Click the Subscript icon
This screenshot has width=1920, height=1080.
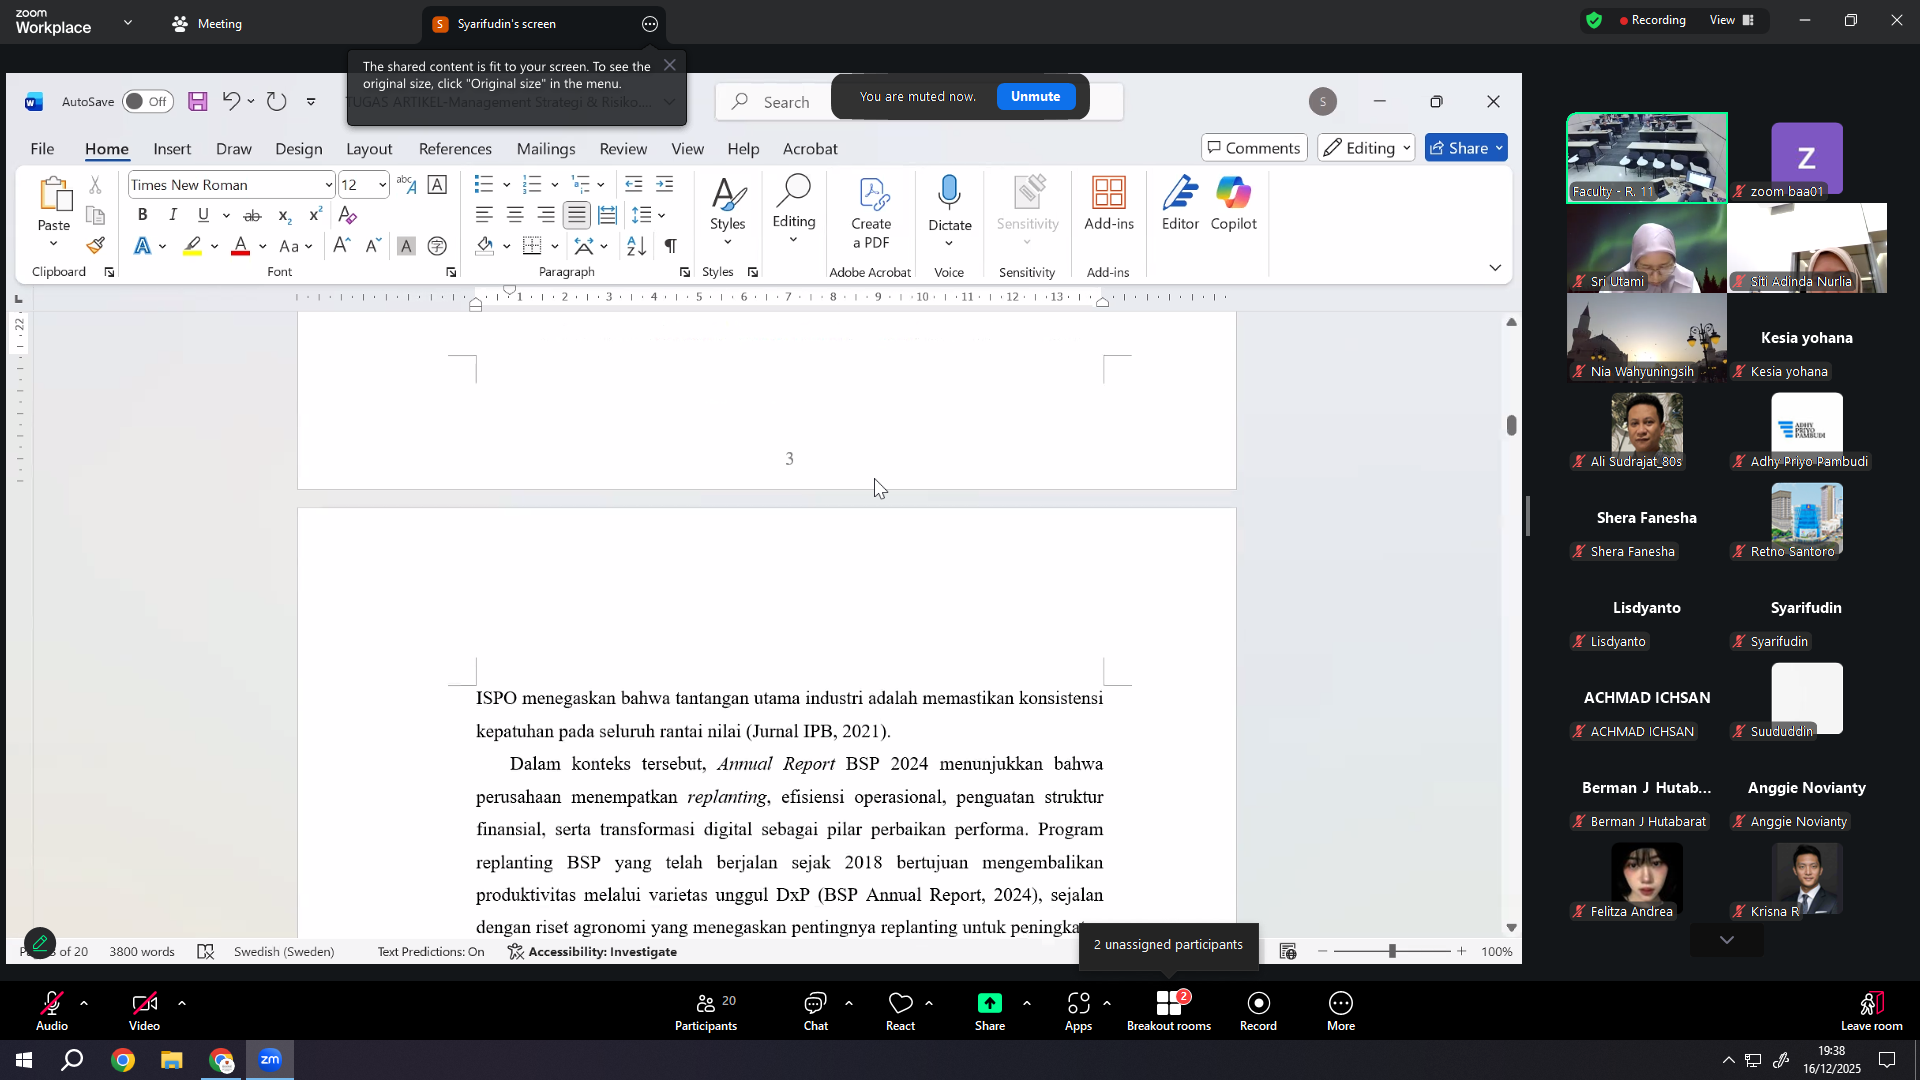pos(285,215)
